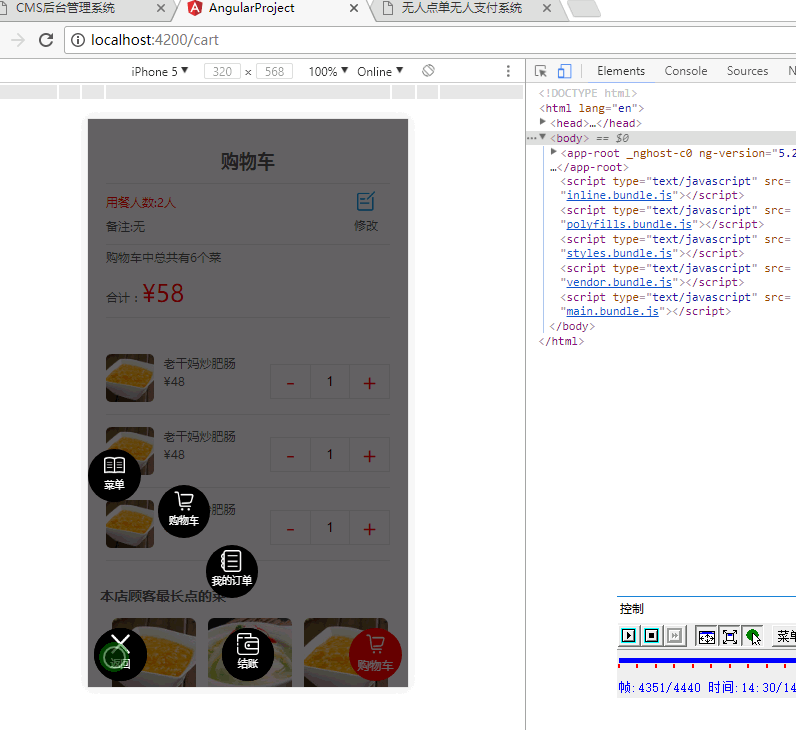
Task: Click the site info icon in address bar
Action: 78,40
